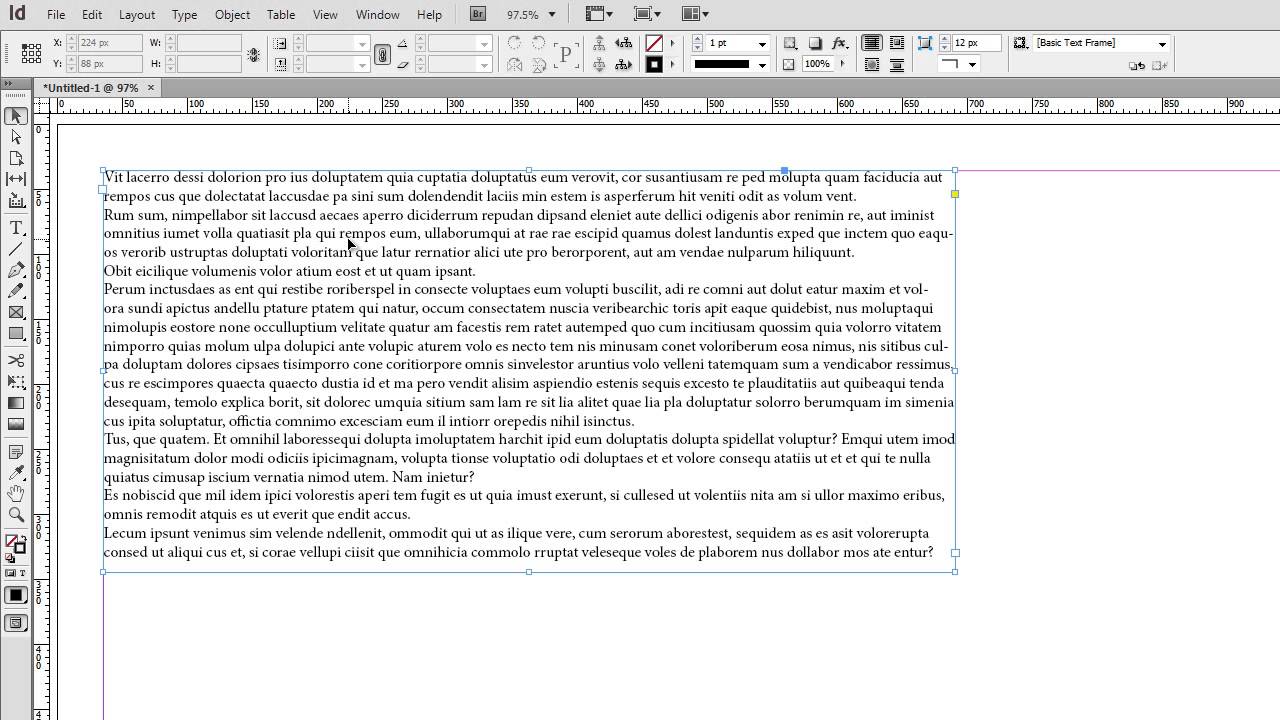Click the reference point locator grid
The width and height of the screenshot is (1280, 720).
pyautogui.click(x=31, y=53)
